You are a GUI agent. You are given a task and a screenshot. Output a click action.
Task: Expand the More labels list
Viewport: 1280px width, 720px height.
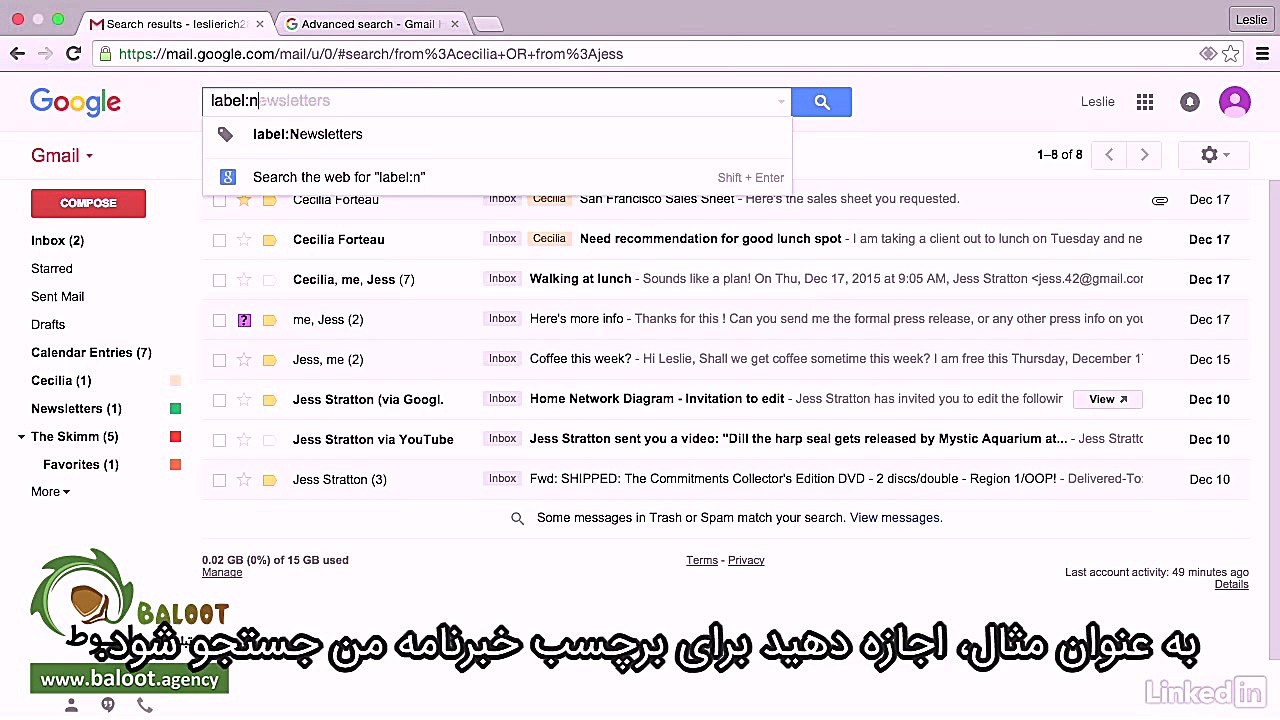tap(50, 492)
